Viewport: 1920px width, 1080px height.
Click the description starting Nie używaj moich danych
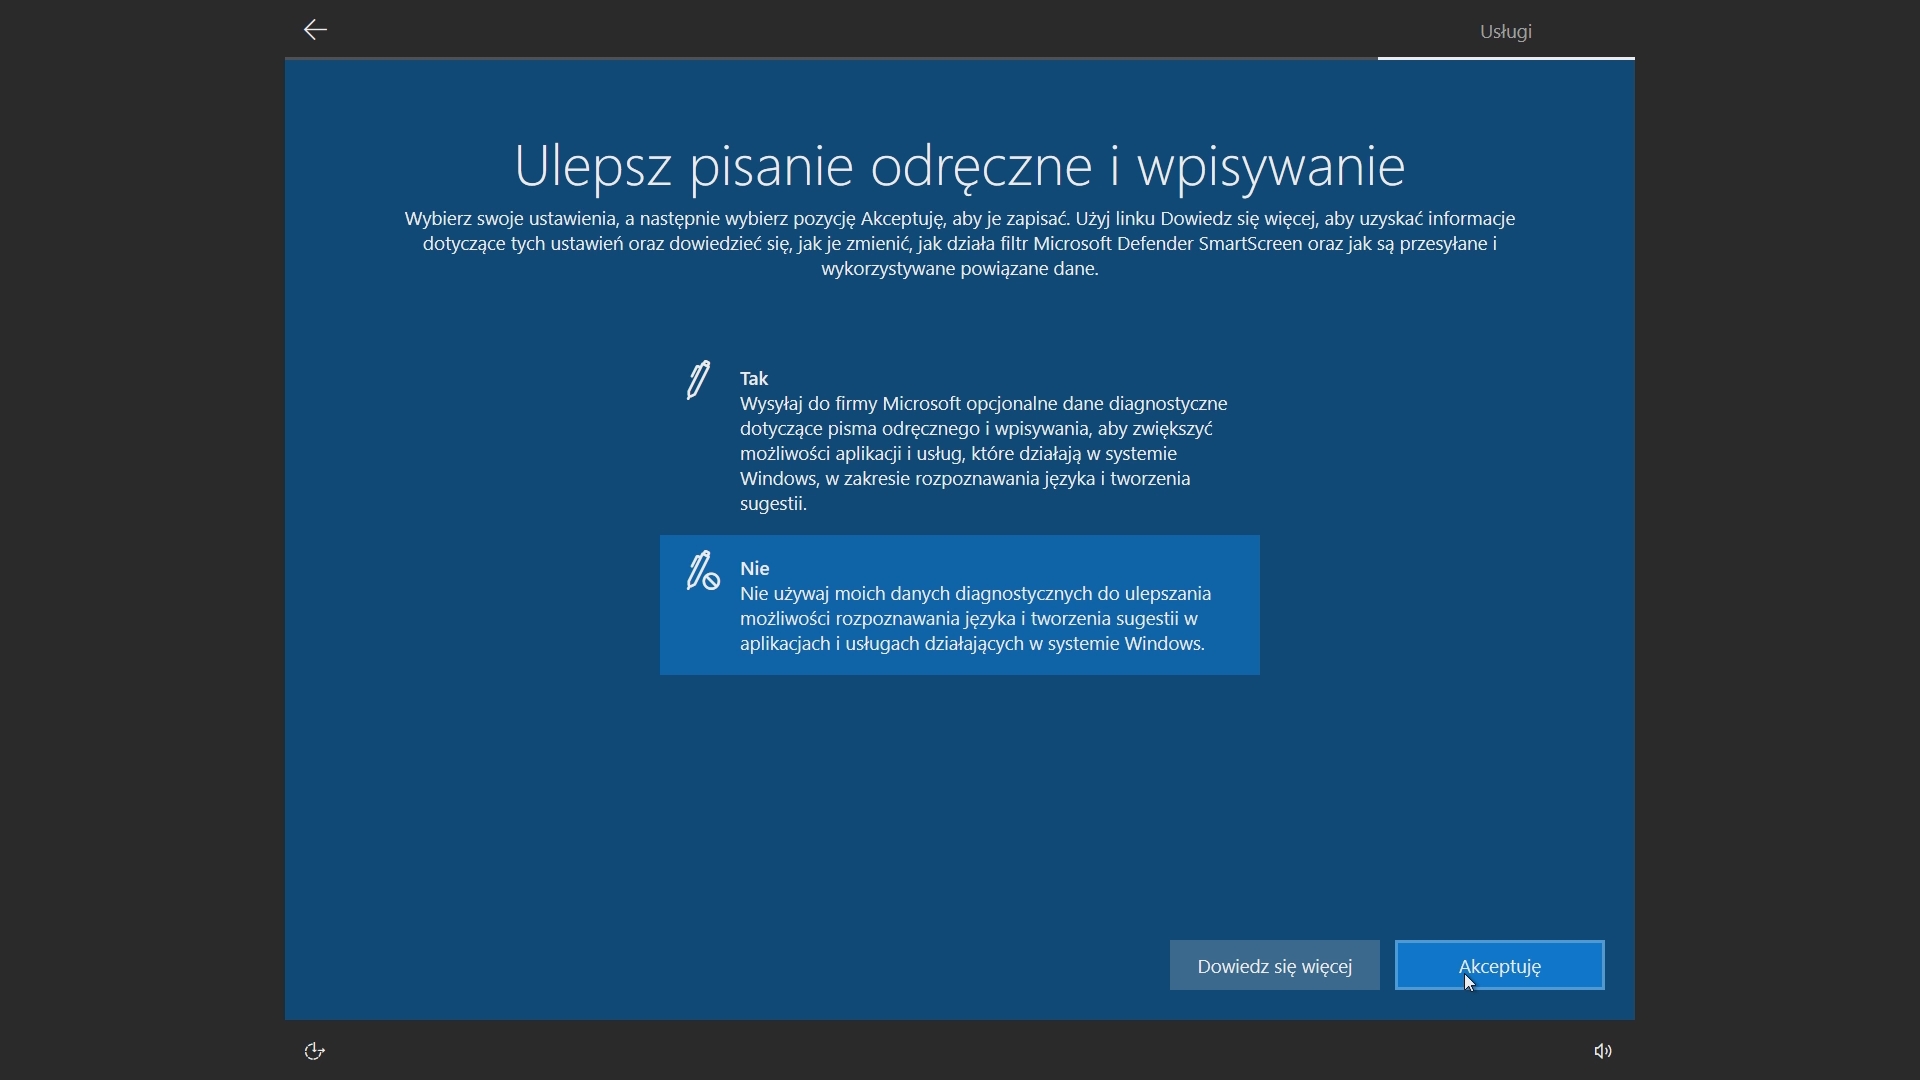[x=976, y=619]
